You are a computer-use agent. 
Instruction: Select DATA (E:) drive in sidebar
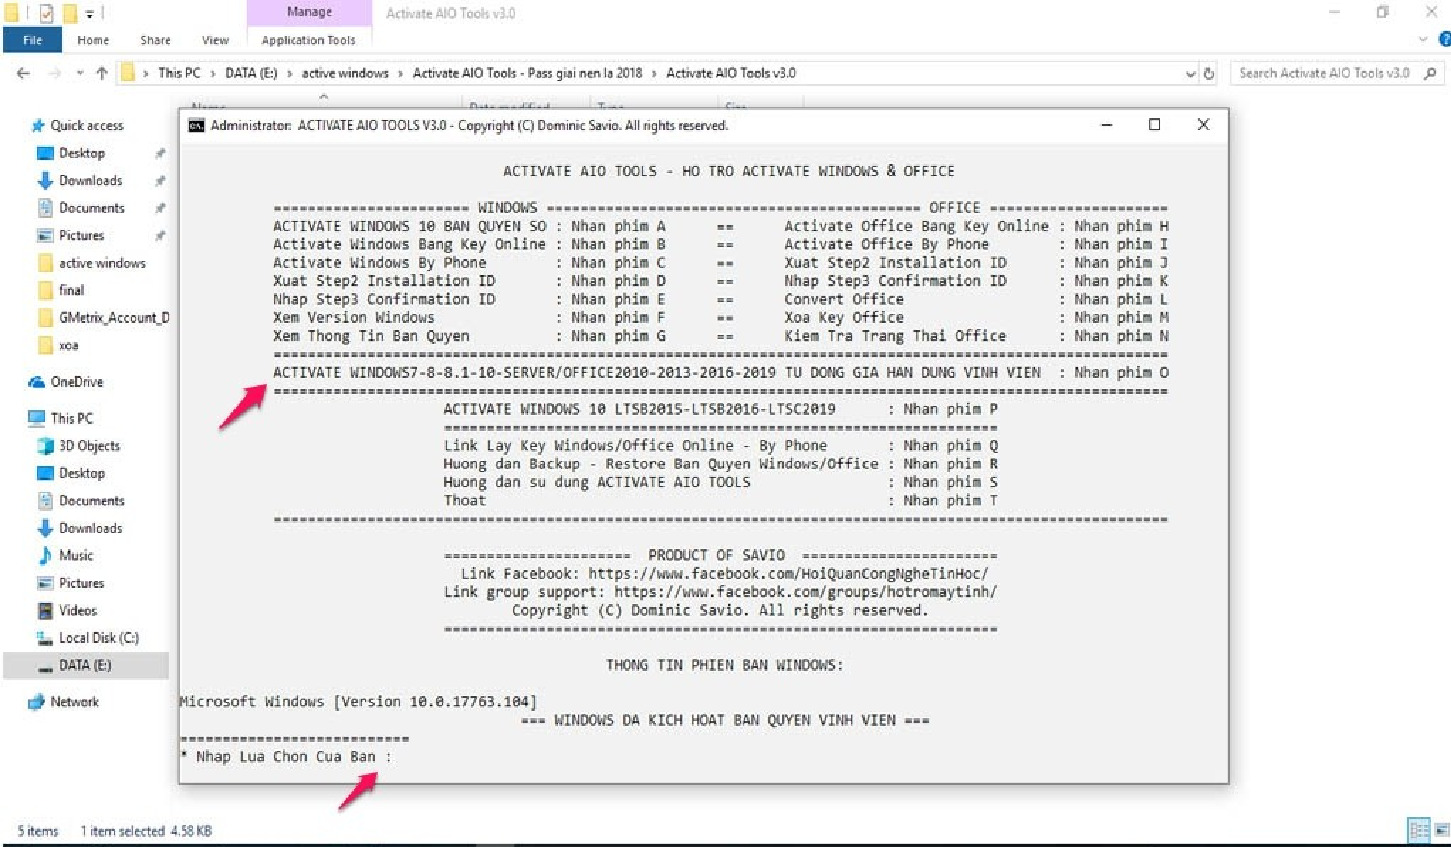(86, 665)
